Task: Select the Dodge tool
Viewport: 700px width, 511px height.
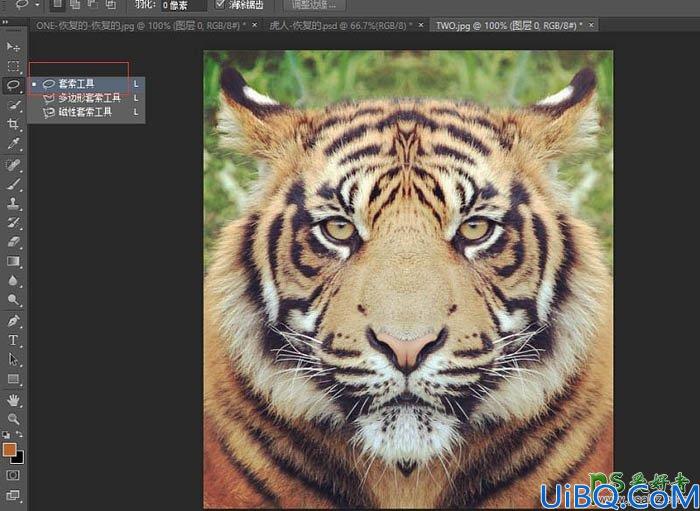Action: click(13, 300)
